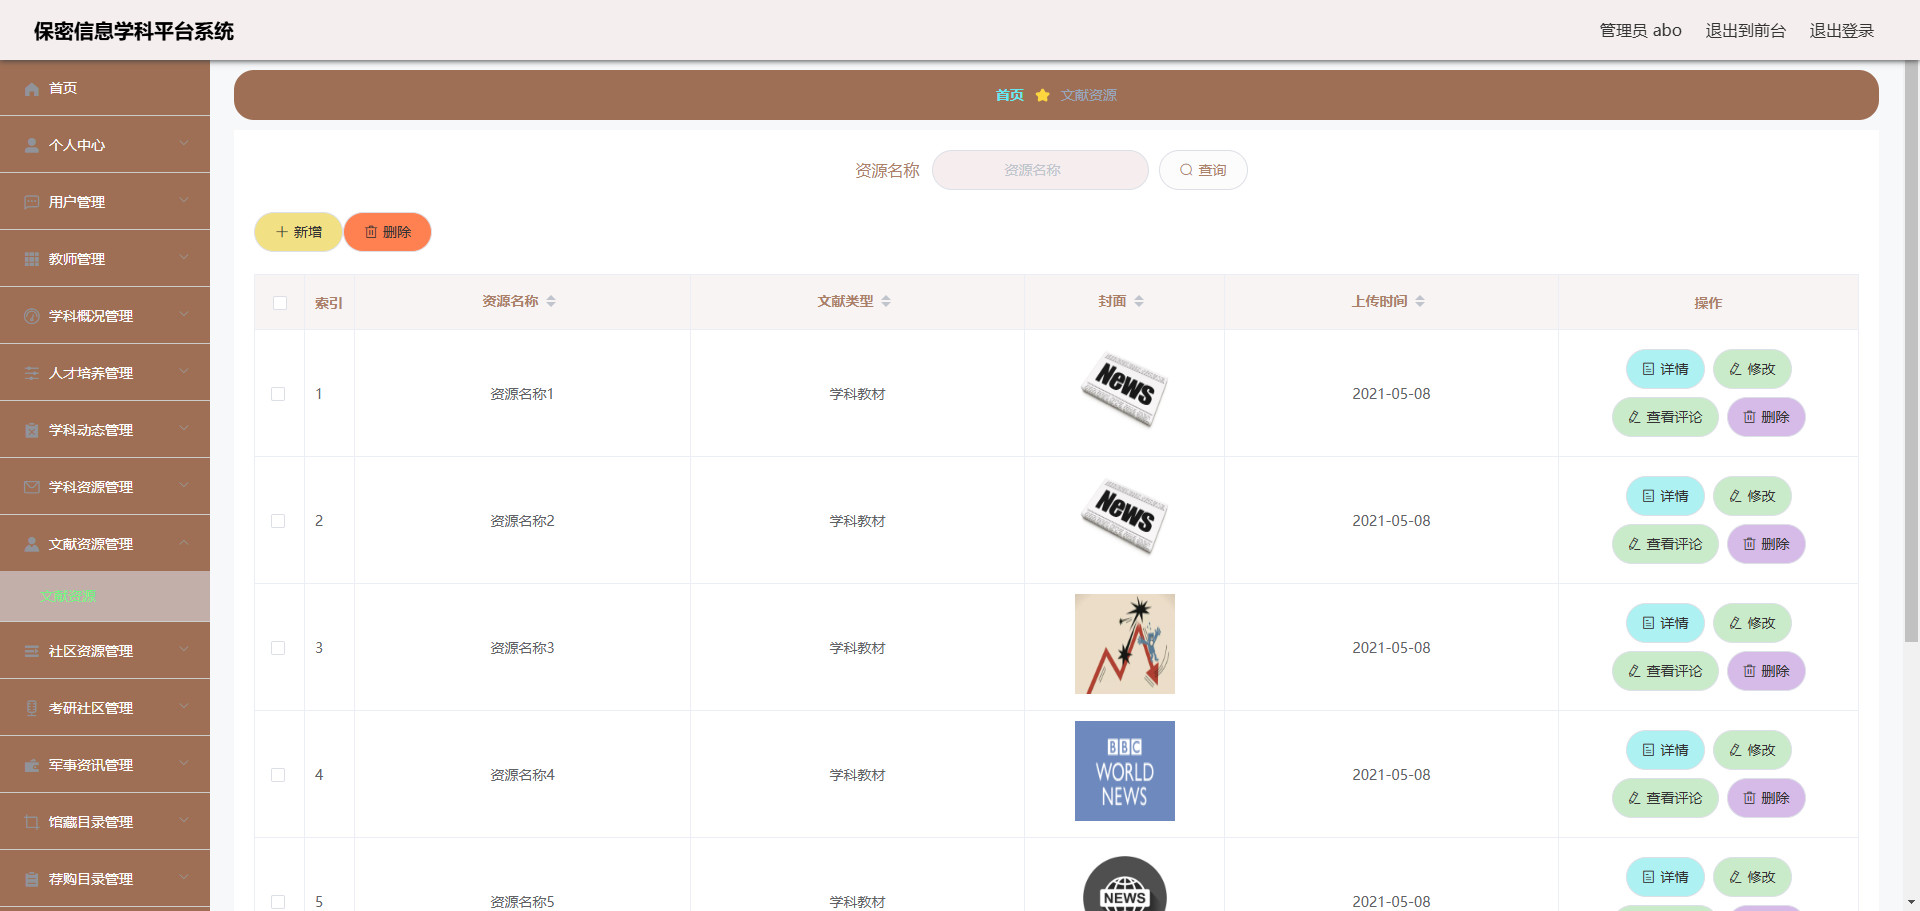Click the star icon in the breadcrumb bar

[1042, 95]
